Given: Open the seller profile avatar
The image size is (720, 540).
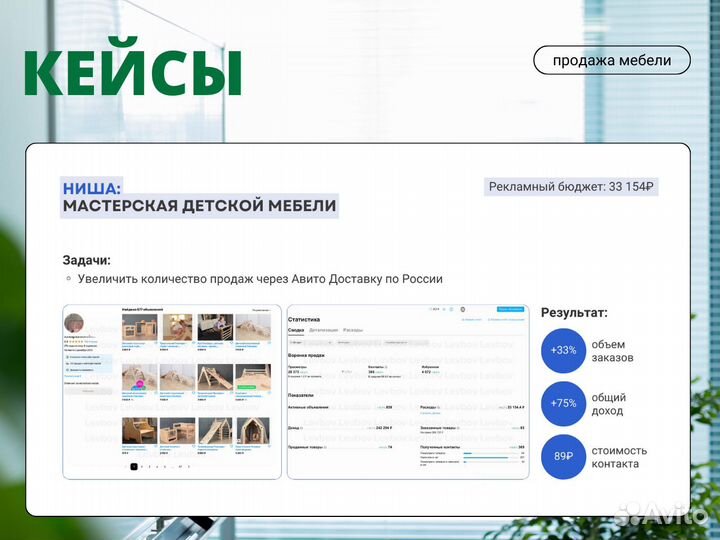Looking at the screenshot, I should [x=74, y=323].
